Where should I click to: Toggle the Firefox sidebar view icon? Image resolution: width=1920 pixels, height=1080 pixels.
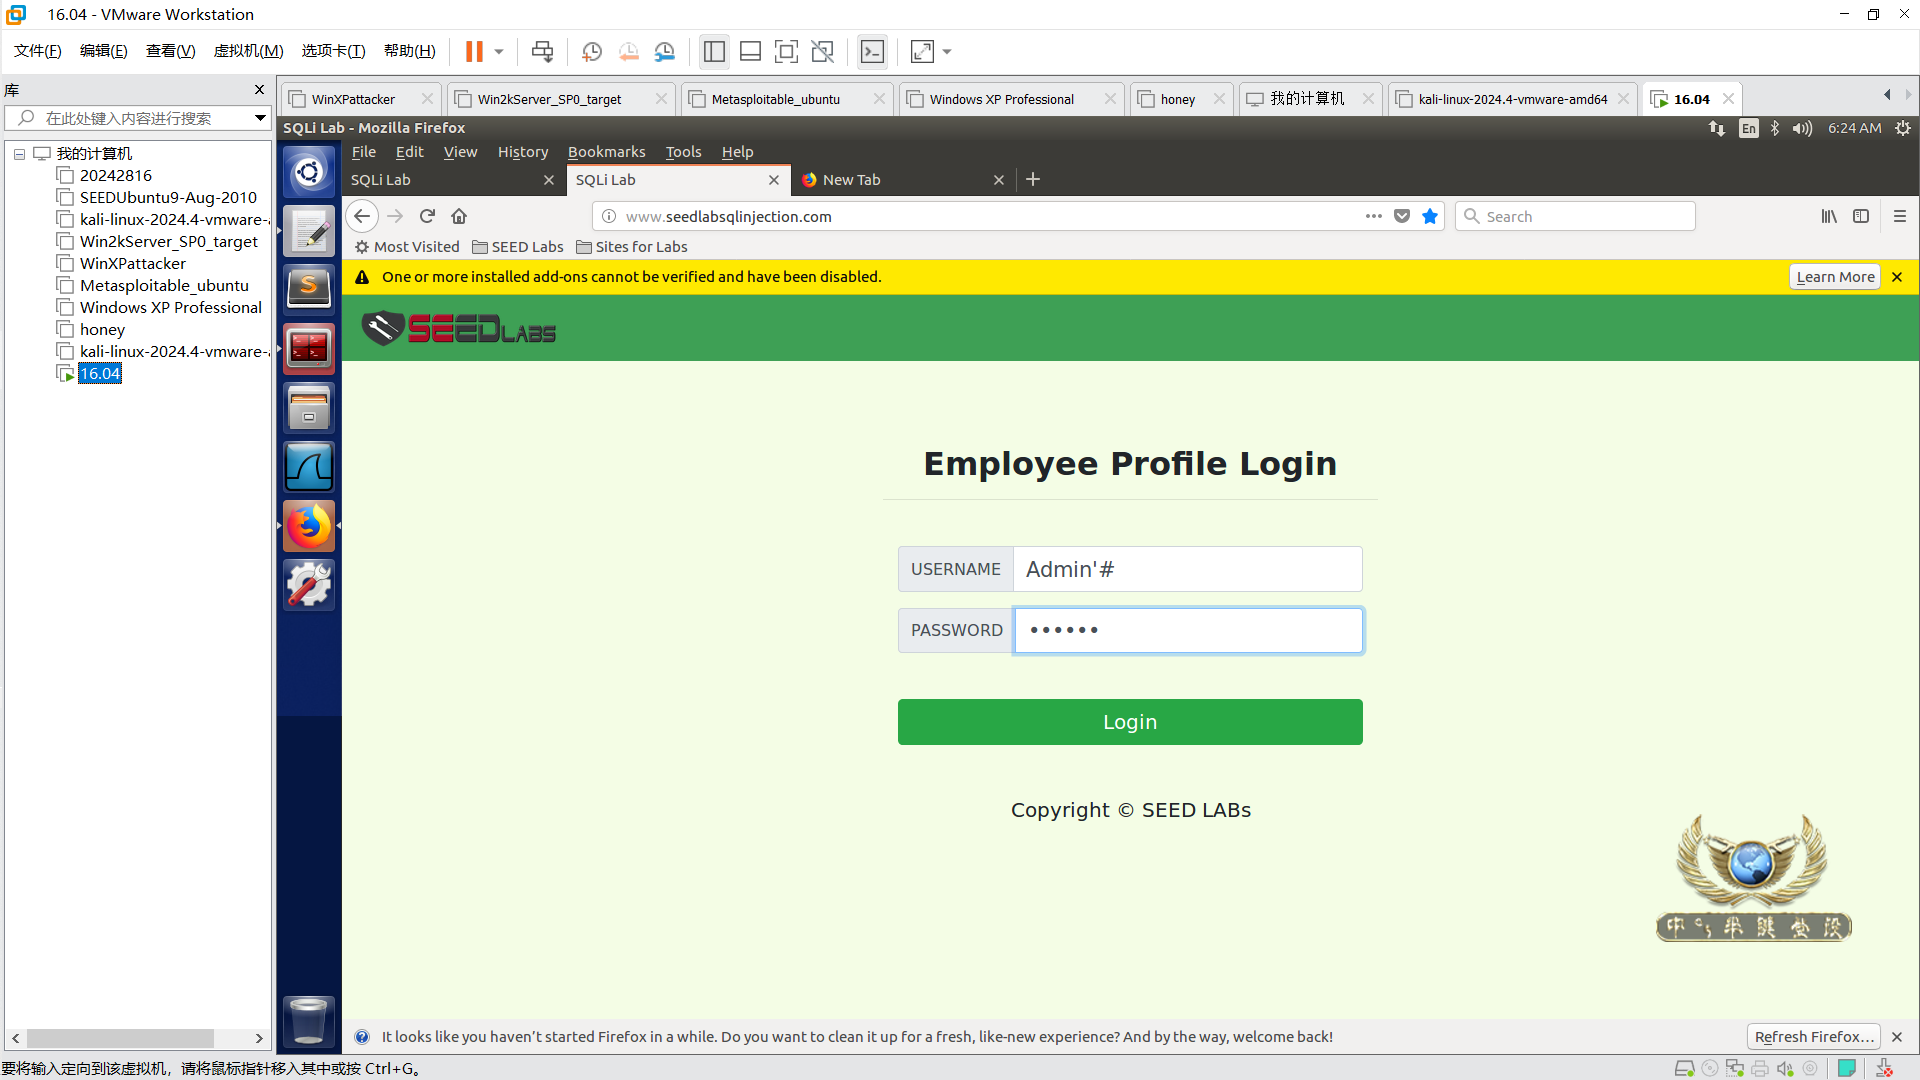pyautogui.click(x=1861, y=216)
